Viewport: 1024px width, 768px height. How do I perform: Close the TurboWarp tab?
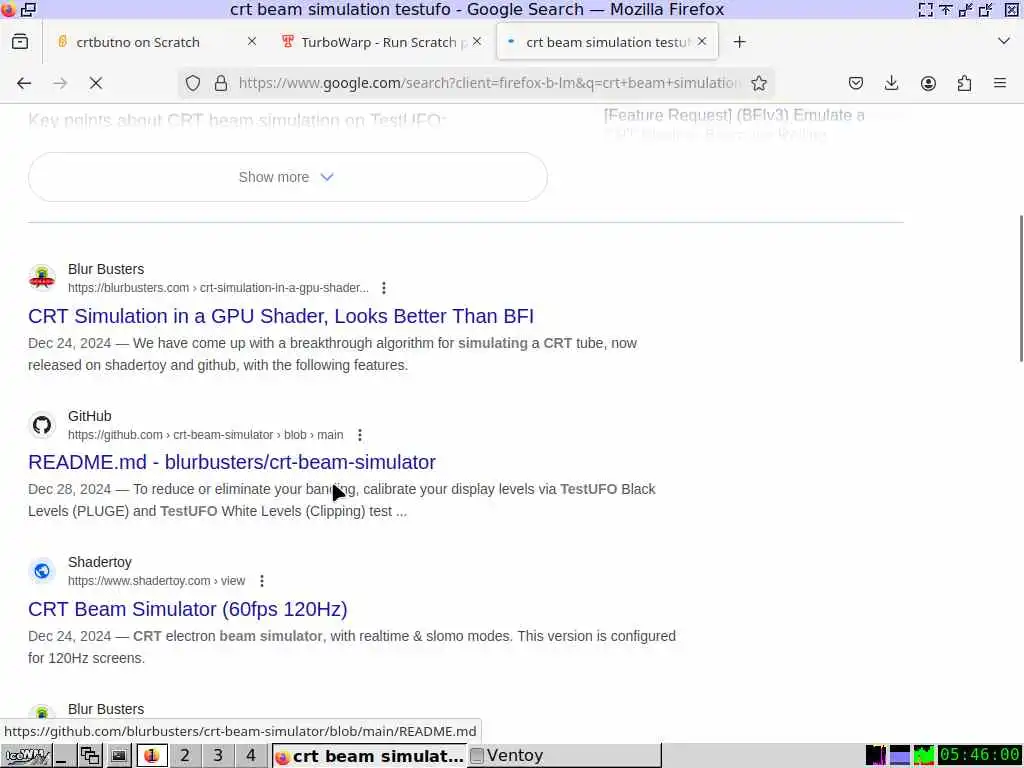click(x=477, y=41)
